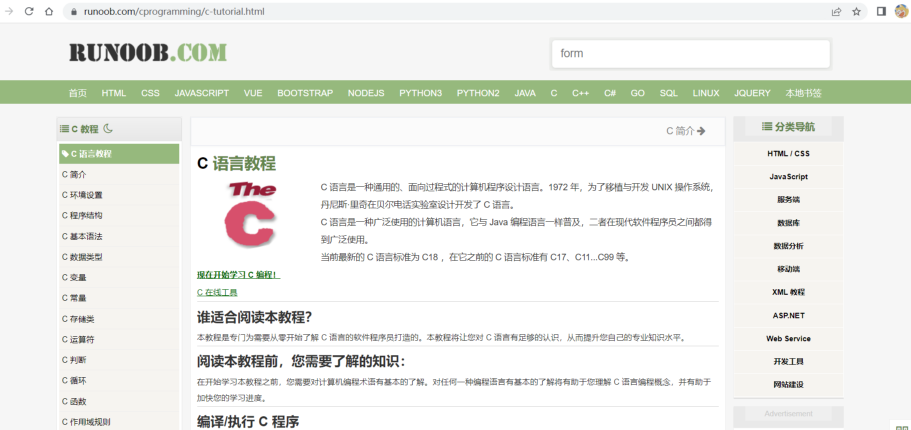Open GO in navigation bar
The image size is (911, 430).
tap(637, 93)
